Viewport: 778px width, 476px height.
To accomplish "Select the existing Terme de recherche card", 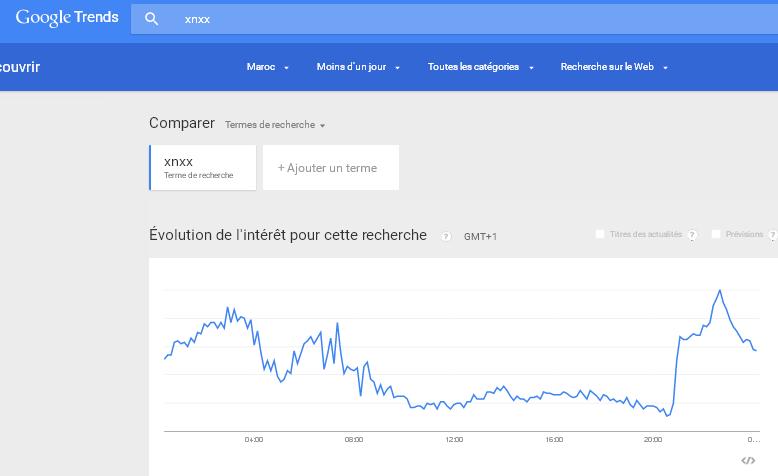I will (202, 167).
